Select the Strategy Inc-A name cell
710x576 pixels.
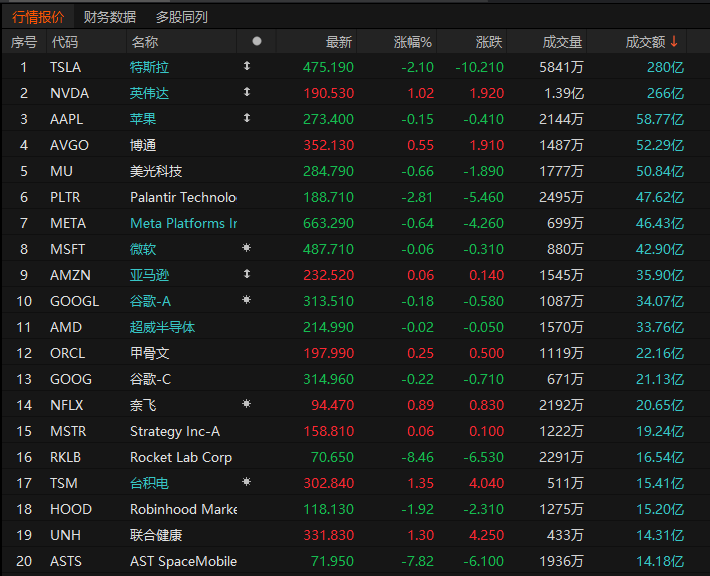(x=175, y=431)
